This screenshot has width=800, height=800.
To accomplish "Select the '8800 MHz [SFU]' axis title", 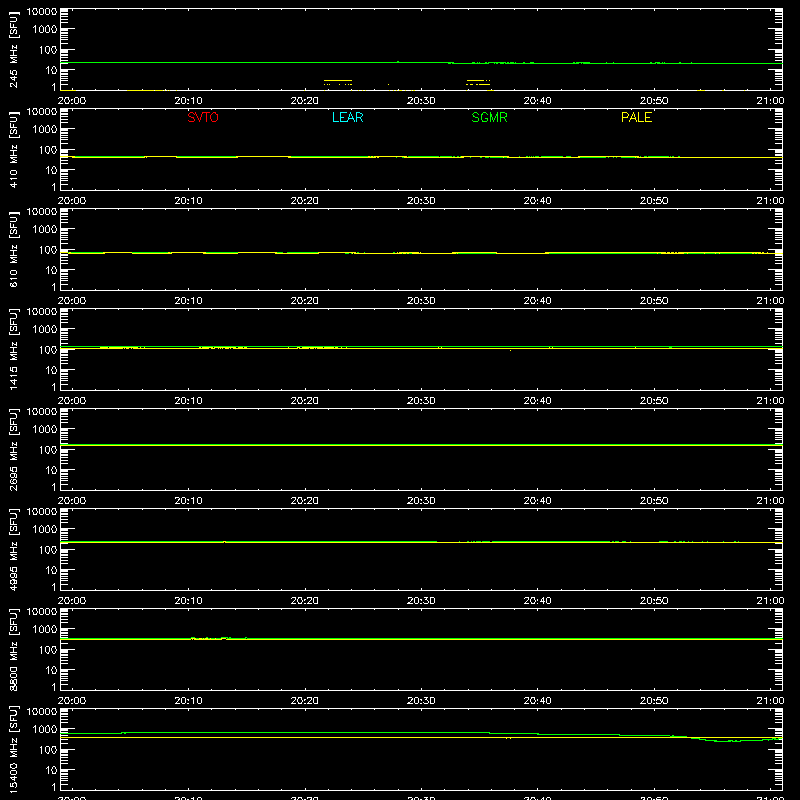I will [x=13, y=649].
